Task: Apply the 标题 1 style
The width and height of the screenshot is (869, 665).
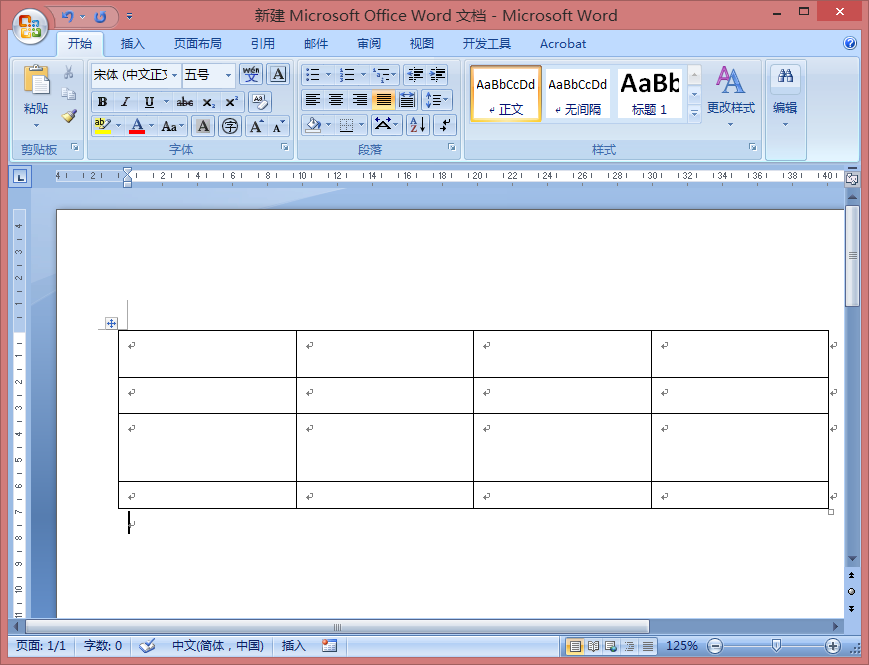Action: coord(650,94)
